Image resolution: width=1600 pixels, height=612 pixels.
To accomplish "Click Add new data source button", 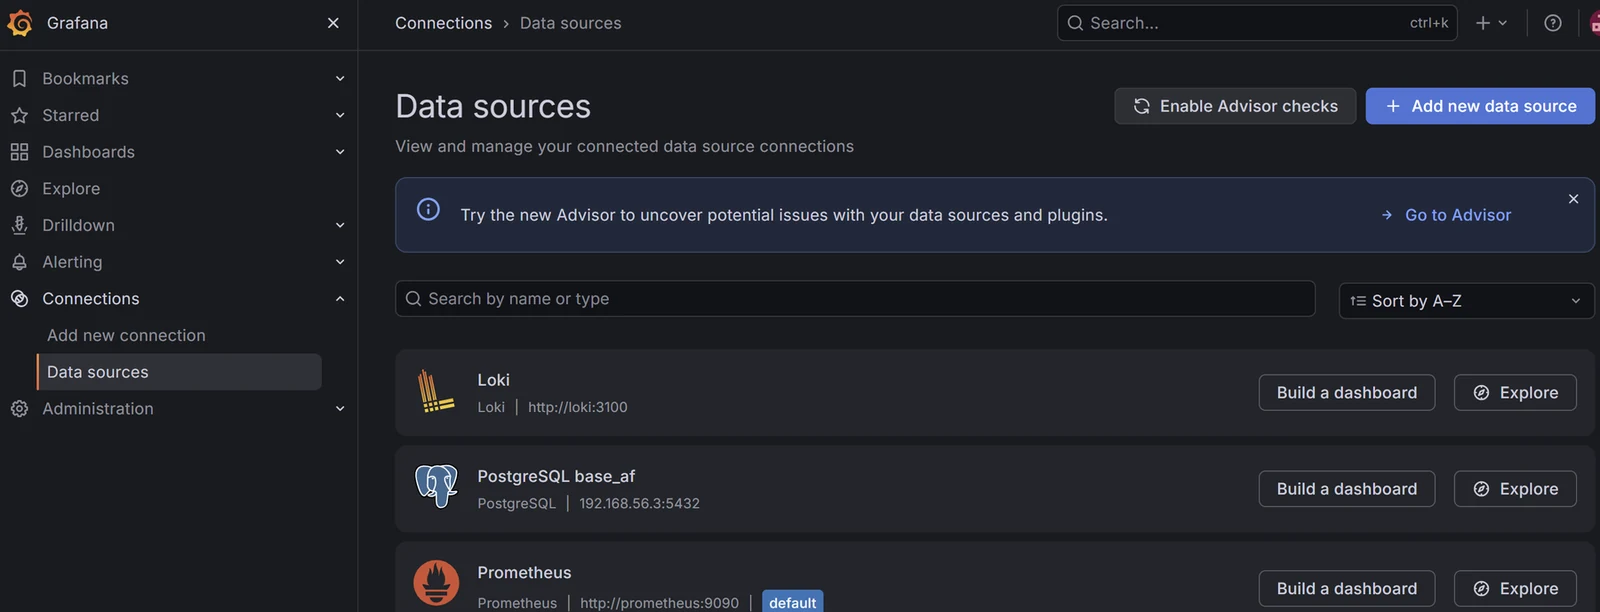I will pos(1480,106).
